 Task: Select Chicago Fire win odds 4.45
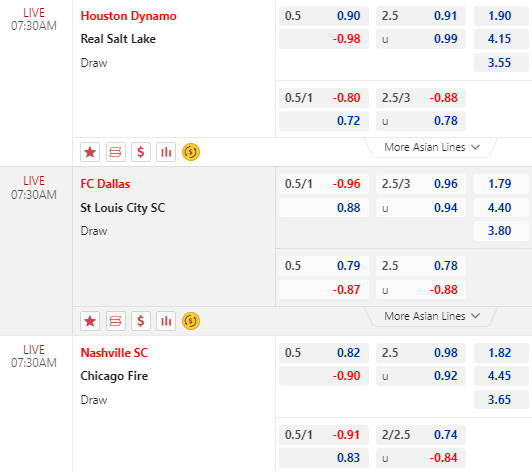501,376
